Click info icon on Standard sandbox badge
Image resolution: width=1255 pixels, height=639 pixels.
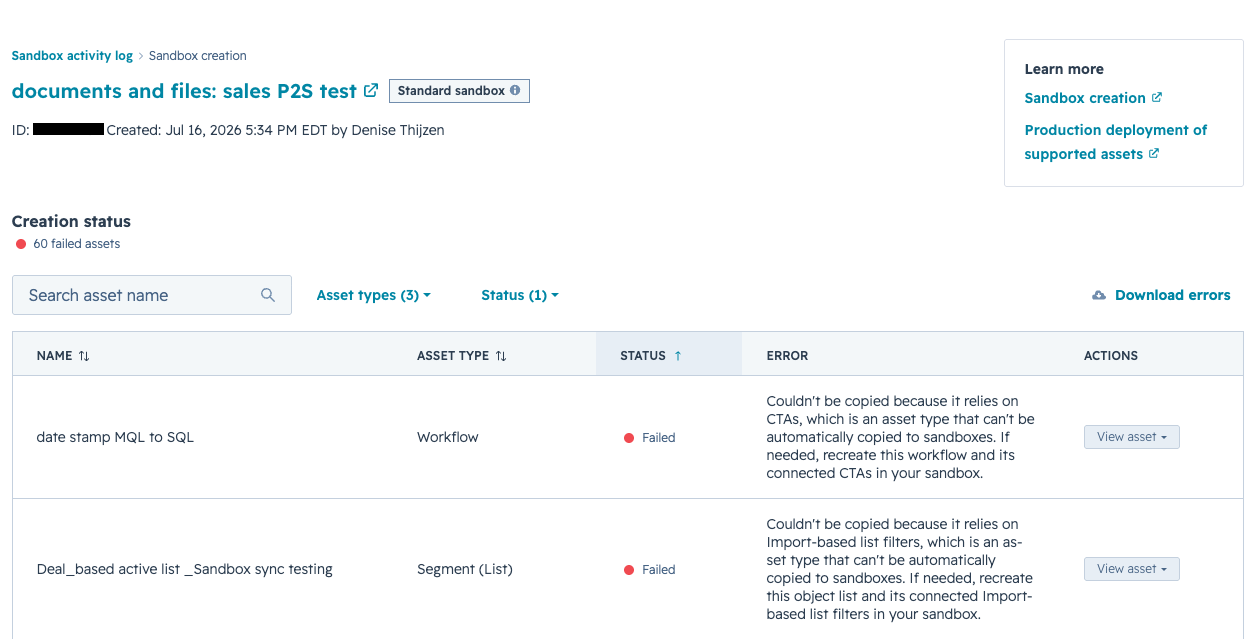point(515,90)
